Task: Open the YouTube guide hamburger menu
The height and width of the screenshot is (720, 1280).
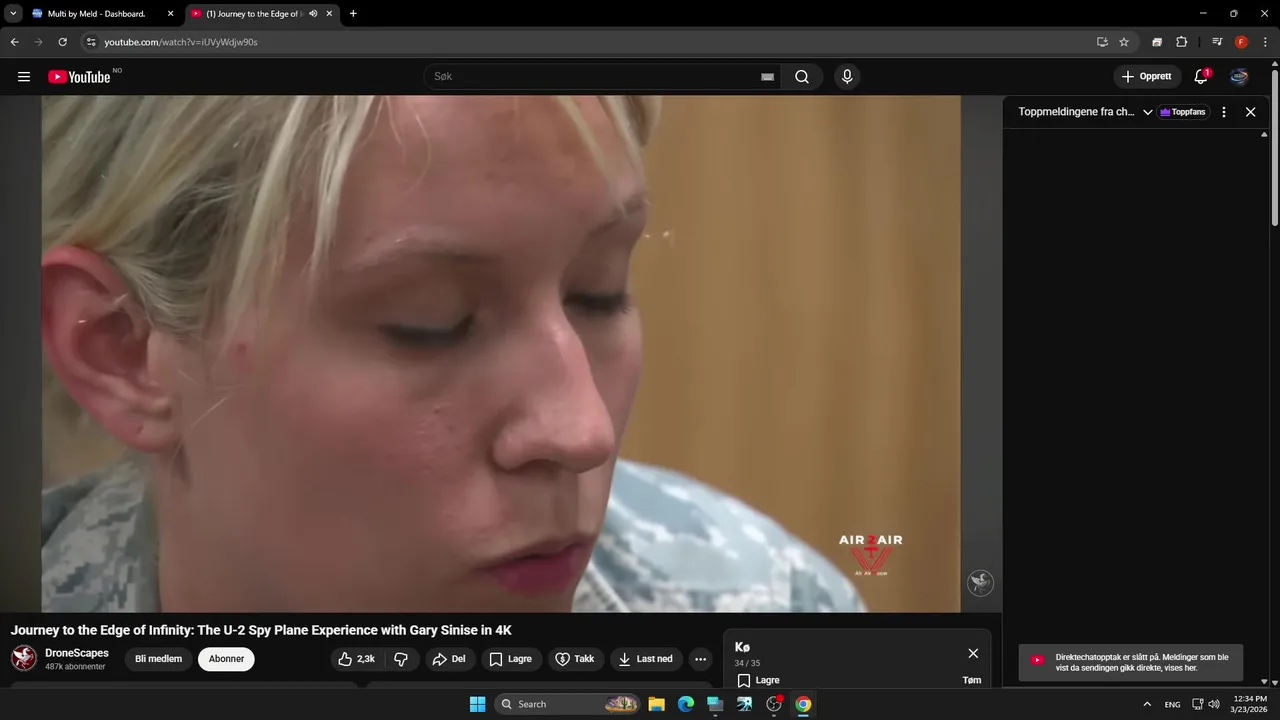Action: pos(24,77)
